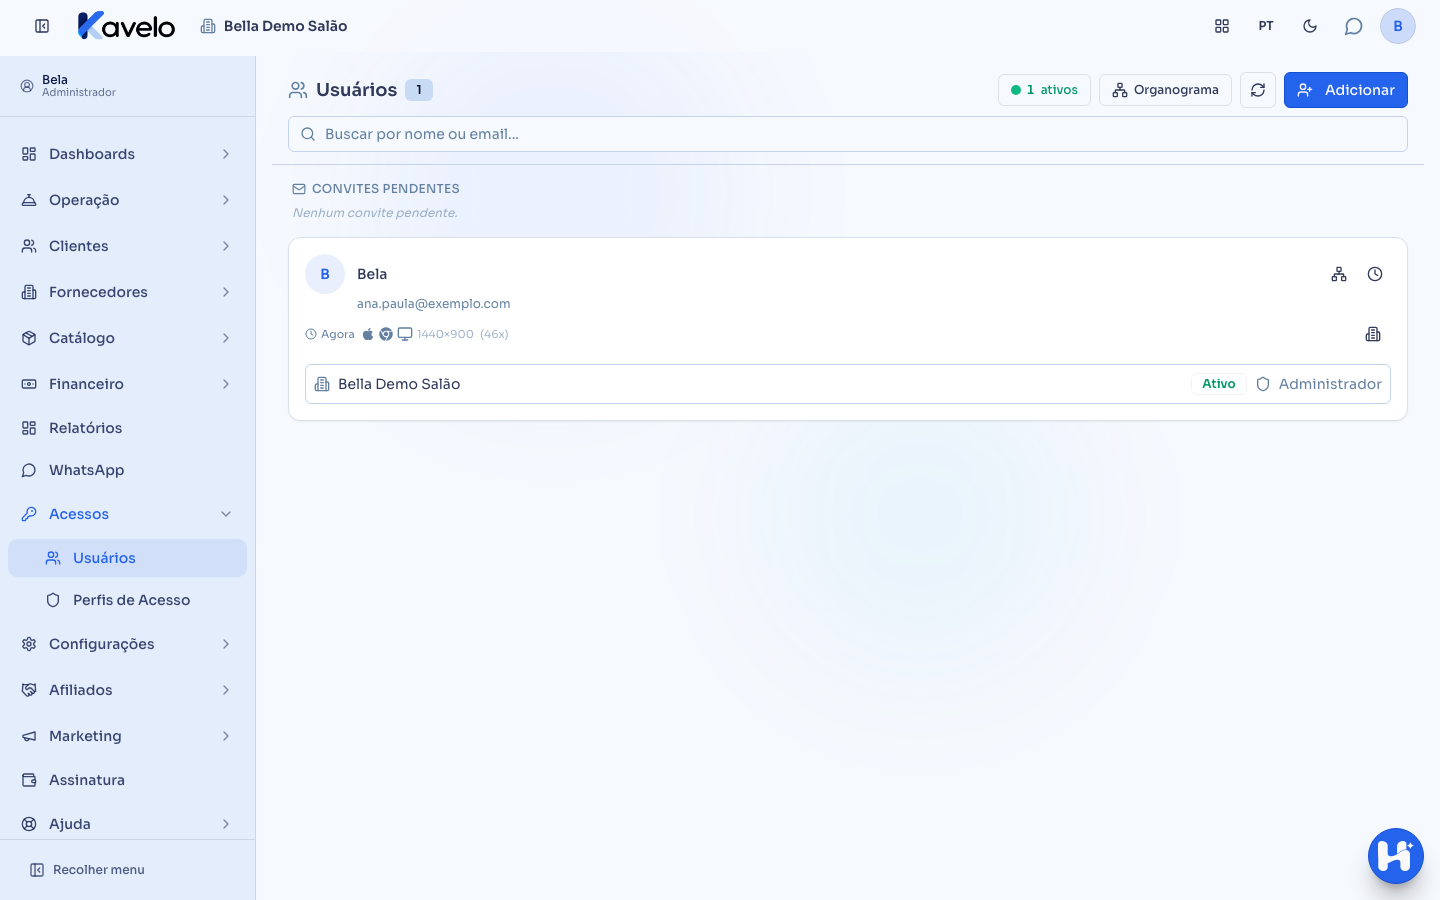The image size is (1440, 900).
Task: Expand the Ajuda menu
Action: [x=128, y=824]
